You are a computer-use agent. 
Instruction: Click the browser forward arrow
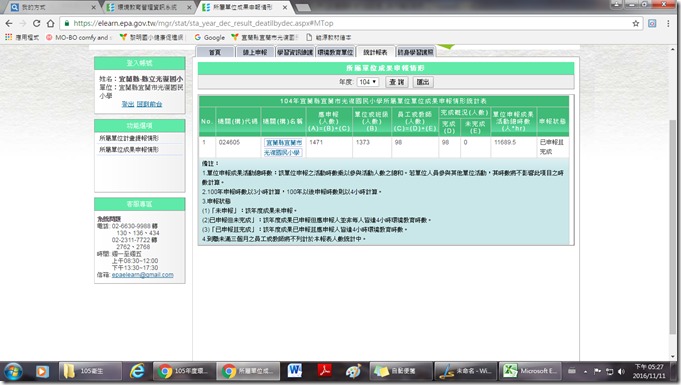point(23,23)
